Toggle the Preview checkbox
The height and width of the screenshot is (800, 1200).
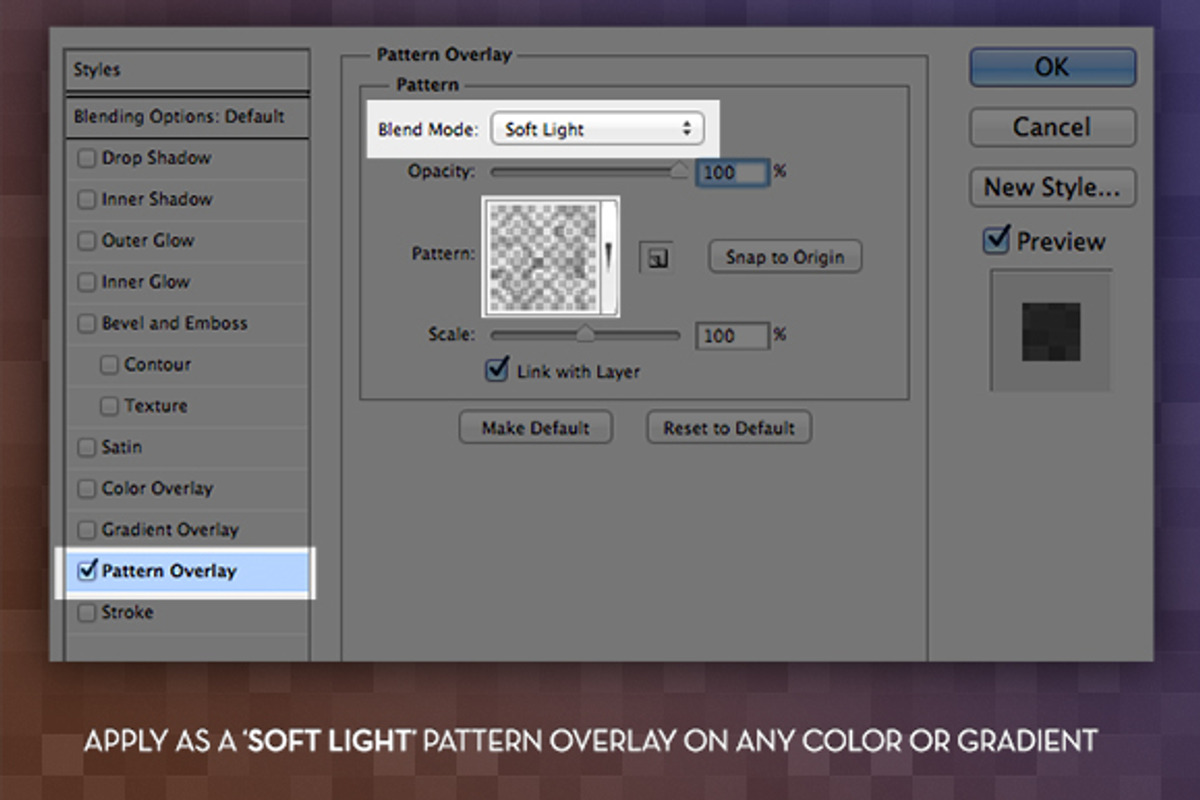pyautogui.click(x=996, y=240)
